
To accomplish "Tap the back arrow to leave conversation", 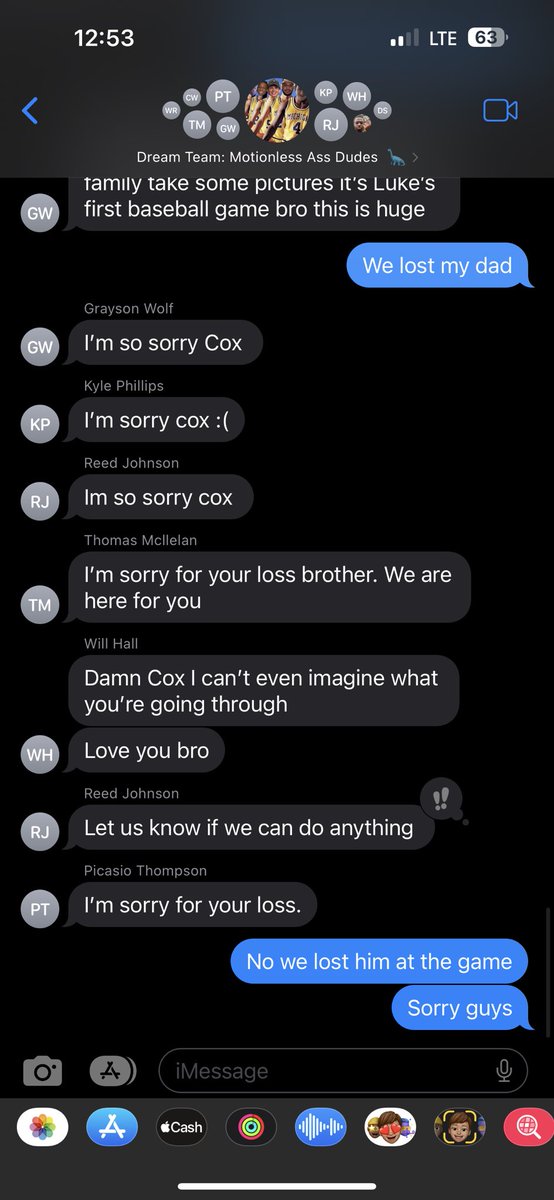I will (30, 110).
